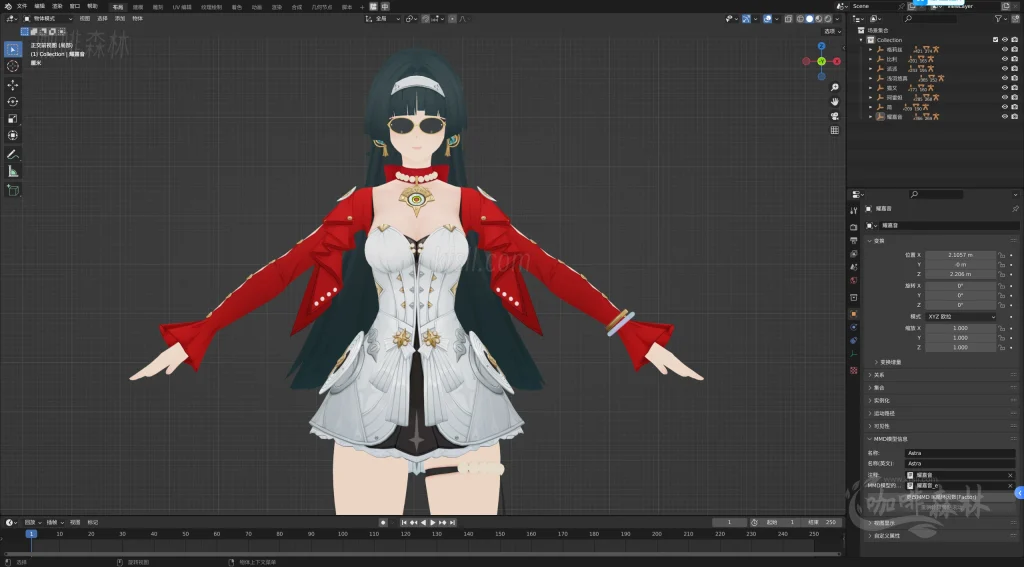Hide 派派 via its eye icon
1024x567 pixels.
[x=1005, y=69]
